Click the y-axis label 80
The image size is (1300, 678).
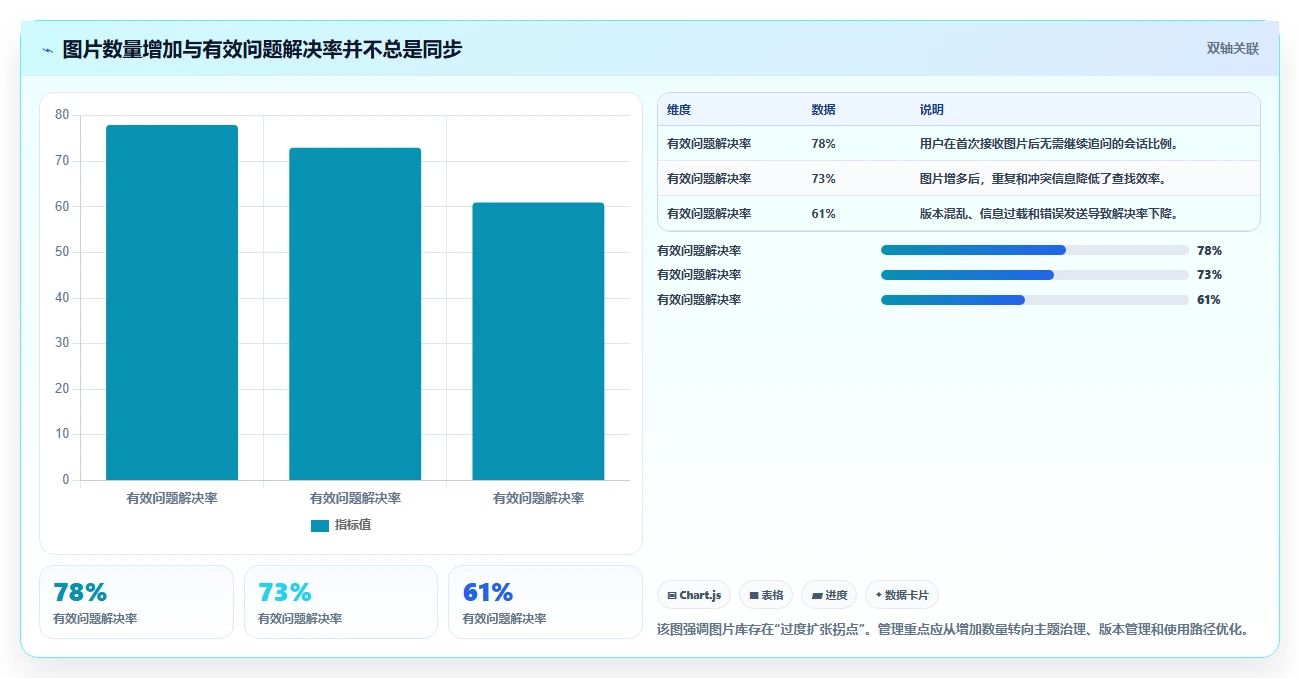[62, 115]
